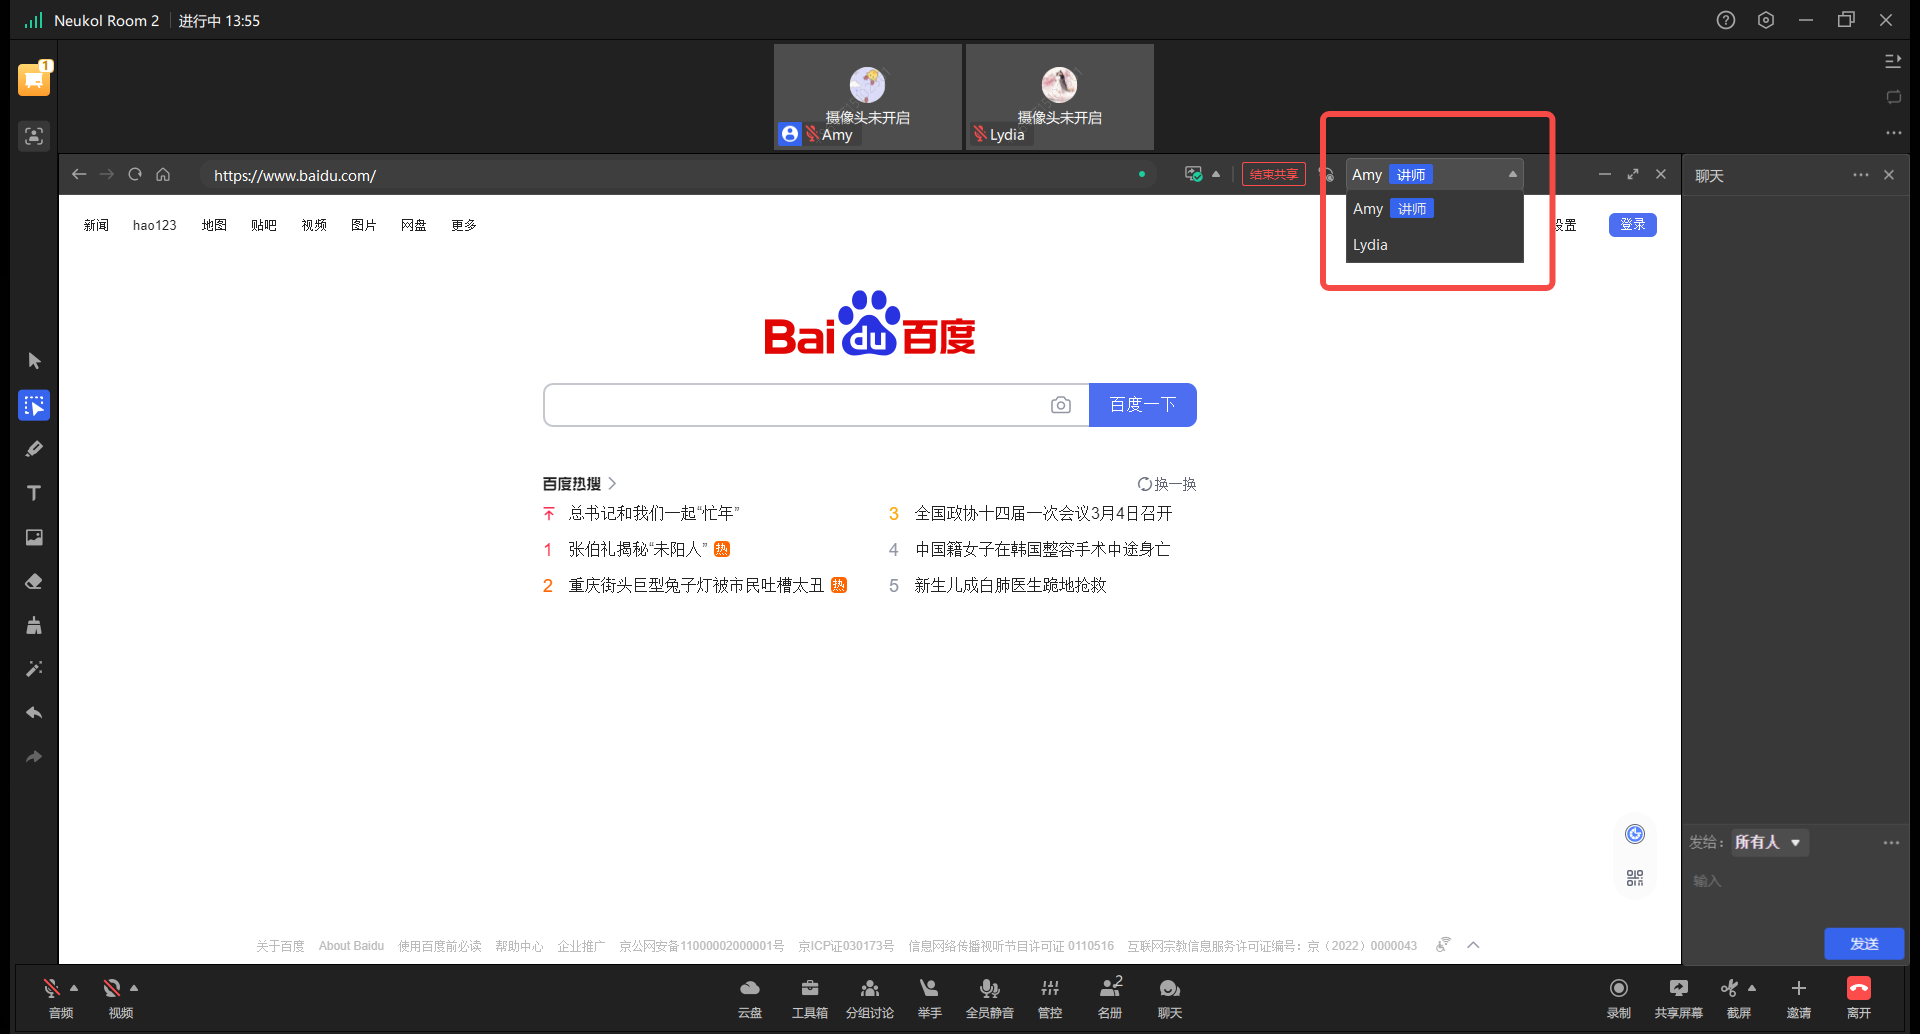Select the arrow pointer tool
This screenshot has height=1034, width=1920.
(34, 361)
